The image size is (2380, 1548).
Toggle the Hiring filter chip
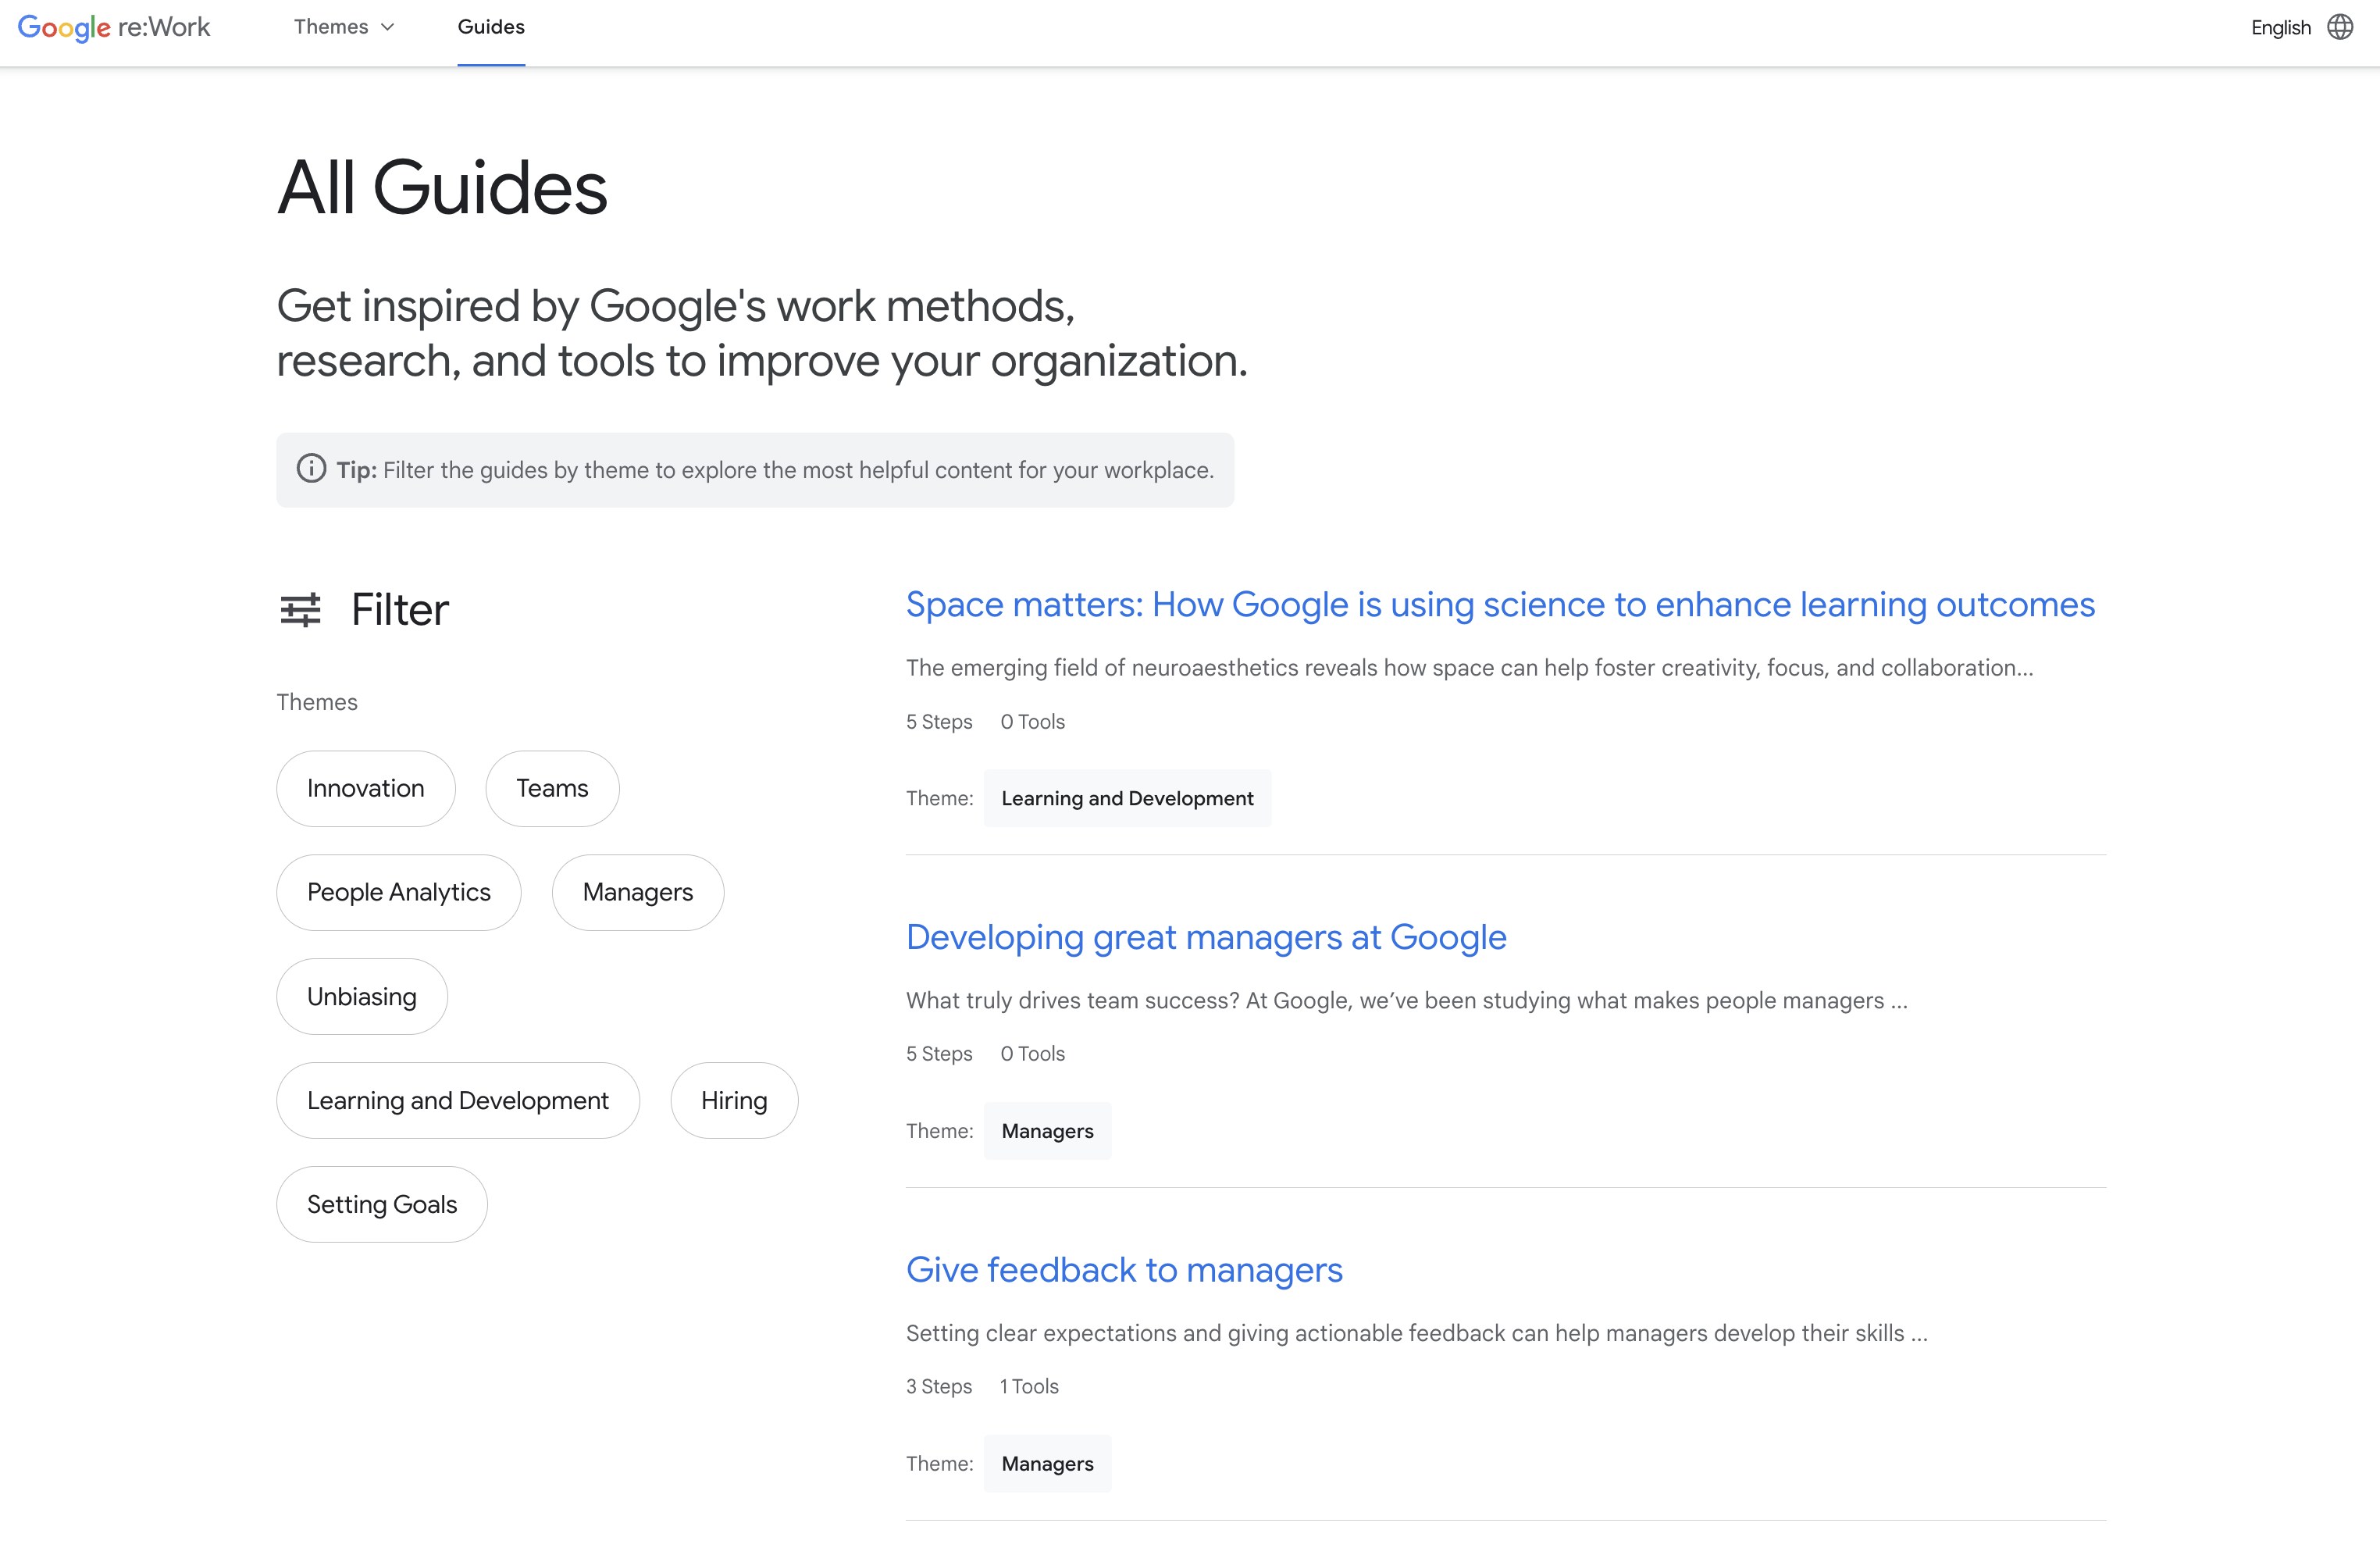tap(734, 1100)
